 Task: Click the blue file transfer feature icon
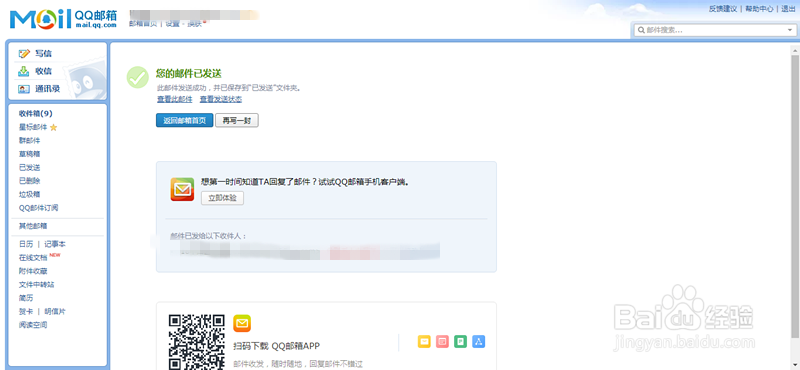(479, 341)
